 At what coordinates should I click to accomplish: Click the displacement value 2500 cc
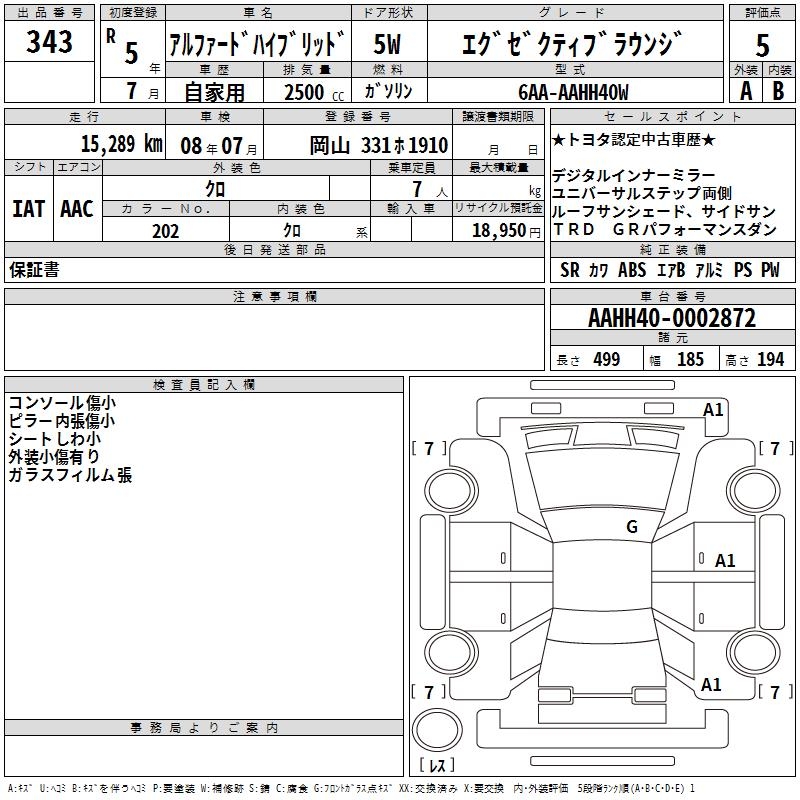(314, 92)
